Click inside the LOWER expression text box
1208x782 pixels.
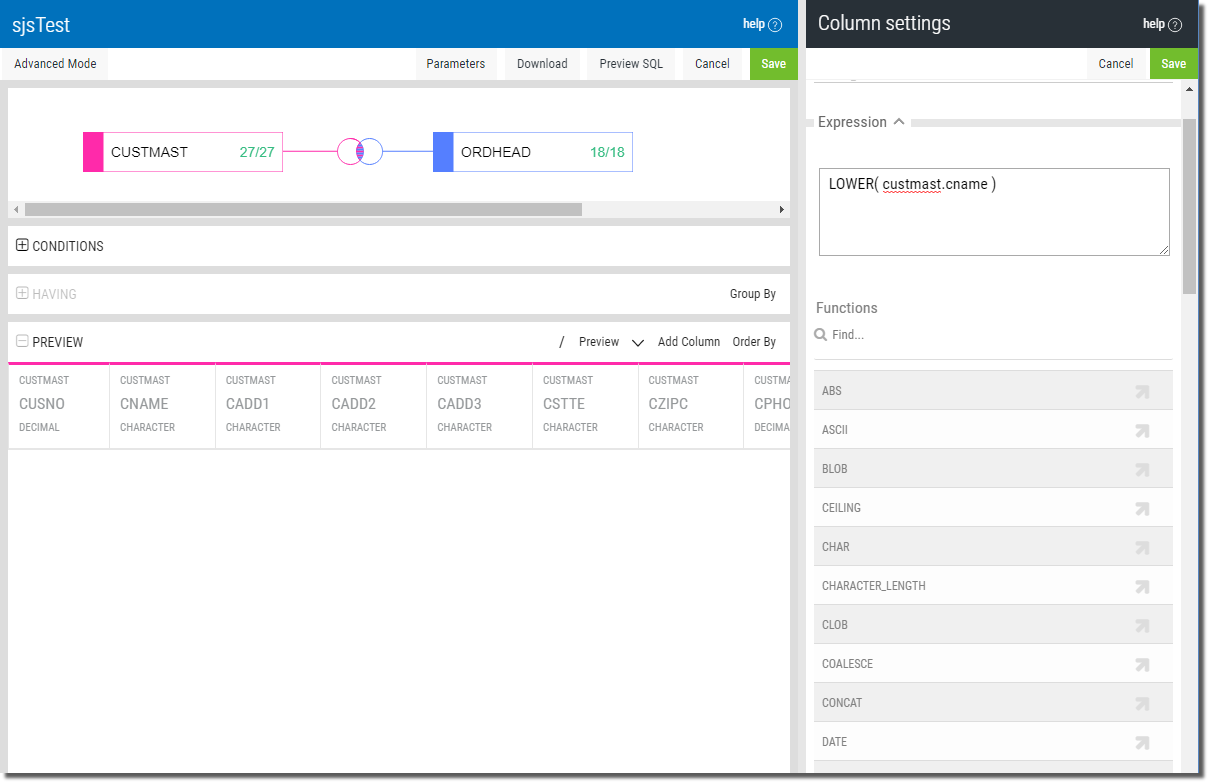(993, 210)
